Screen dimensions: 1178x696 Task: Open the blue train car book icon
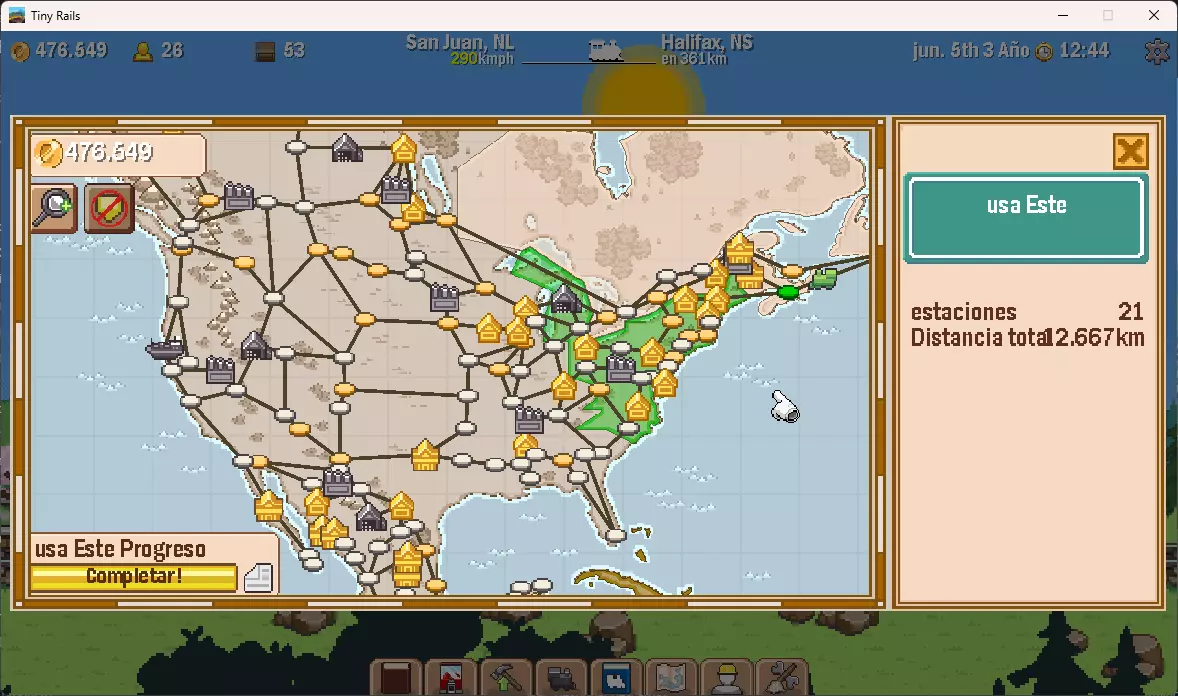click(616, 677)
